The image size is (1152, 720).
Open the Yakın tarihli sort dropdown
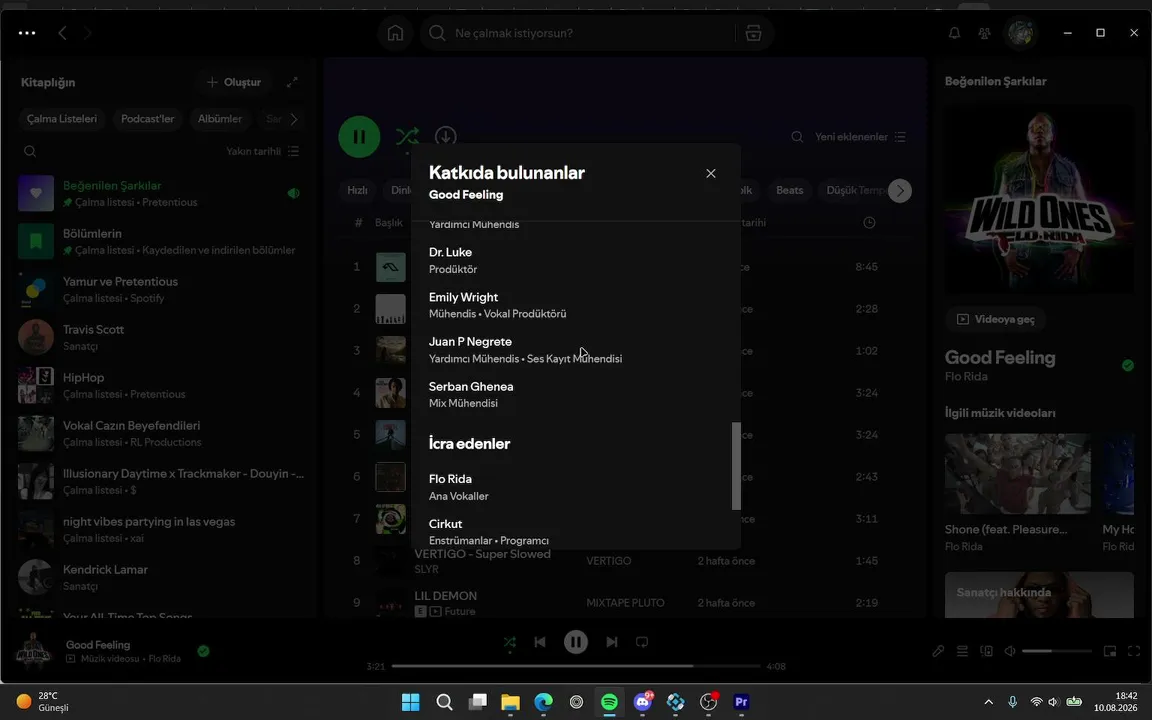(262, 151)
